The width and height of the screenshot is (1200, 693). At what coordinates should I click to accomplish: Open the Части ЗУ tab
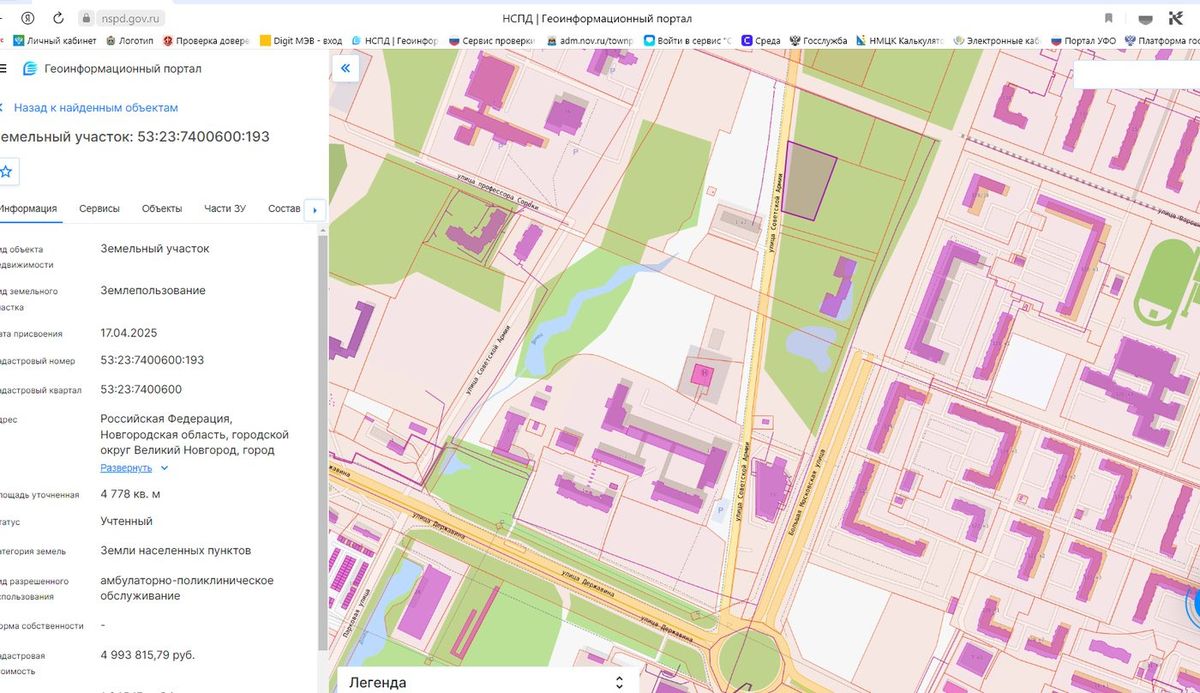point(225,208)
